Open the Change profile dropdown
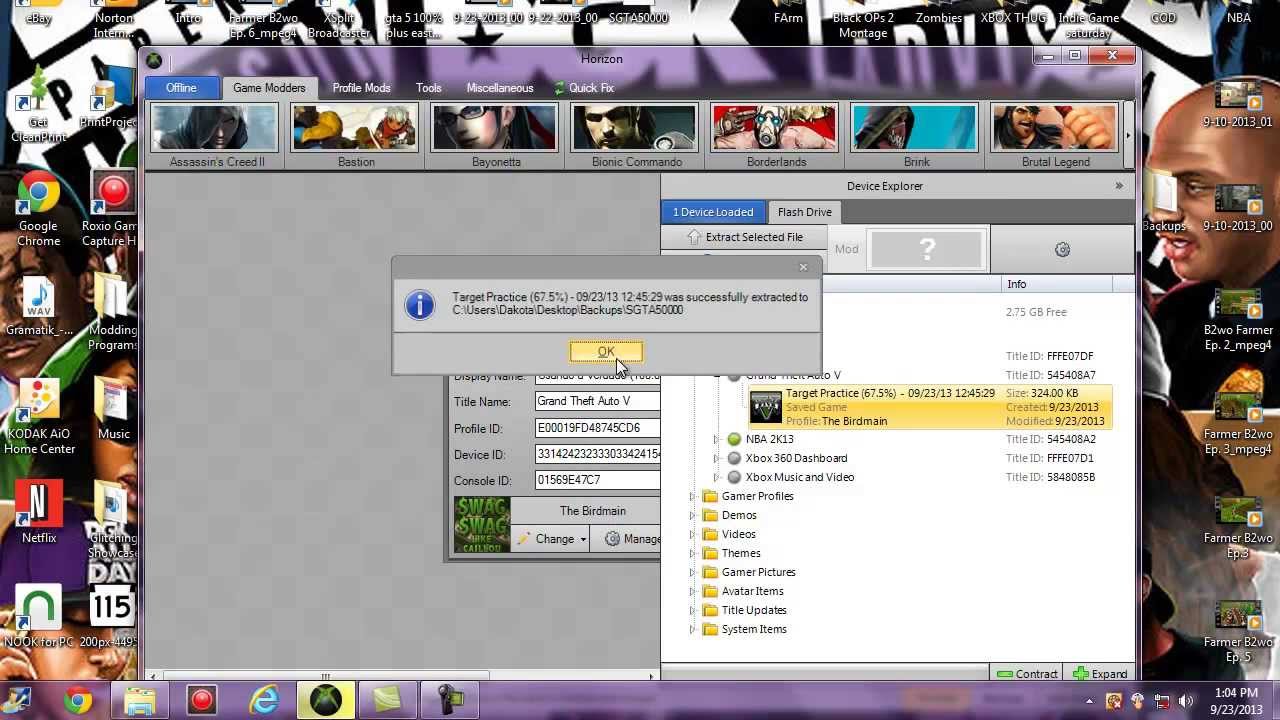Viewport: 1280px width, 720px height. (552, 539)
